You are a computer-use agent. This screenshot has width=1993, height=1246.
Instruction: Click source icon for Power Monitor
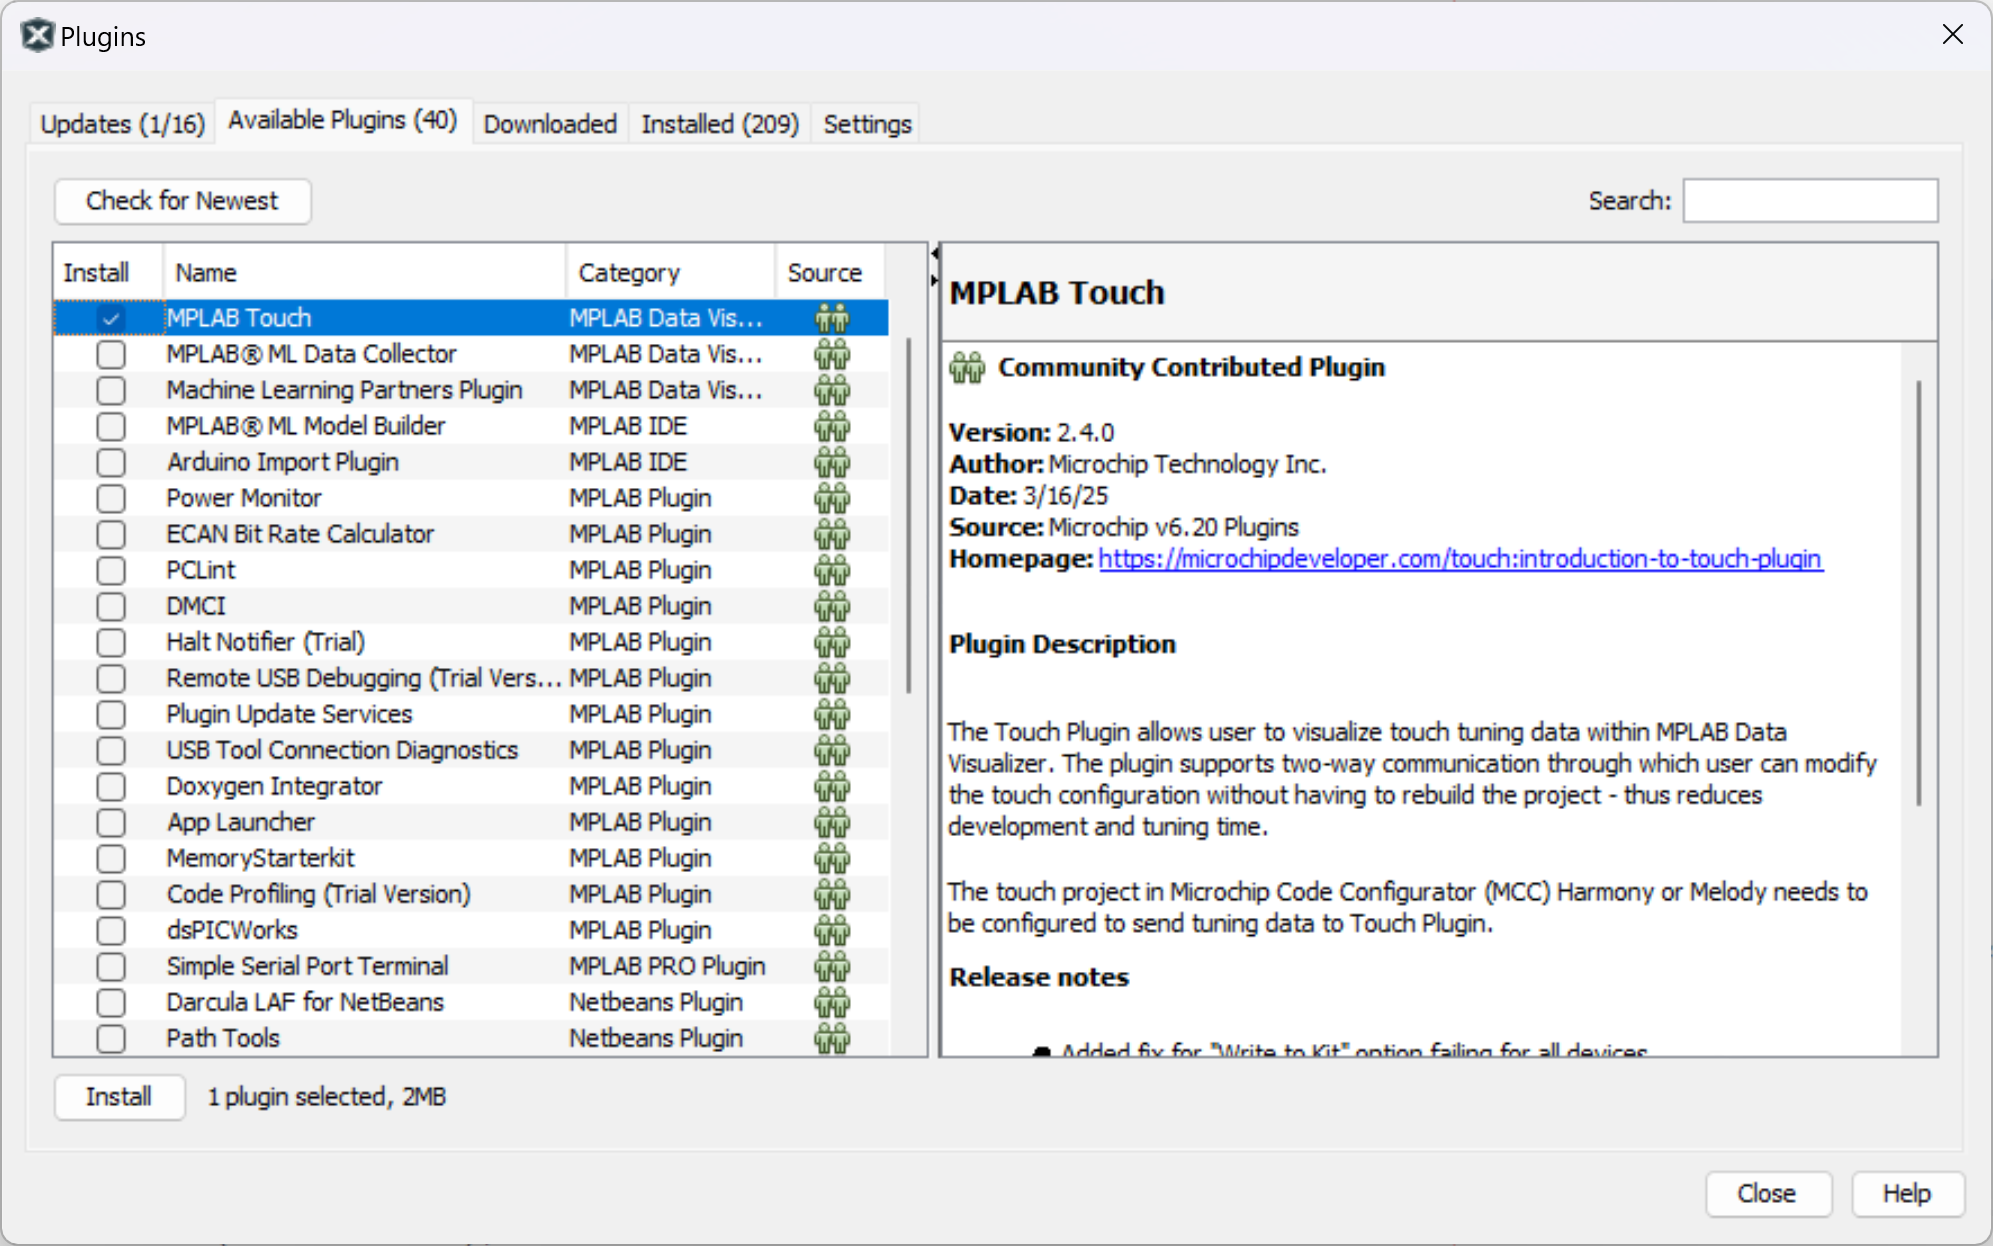tap(831, 498)
